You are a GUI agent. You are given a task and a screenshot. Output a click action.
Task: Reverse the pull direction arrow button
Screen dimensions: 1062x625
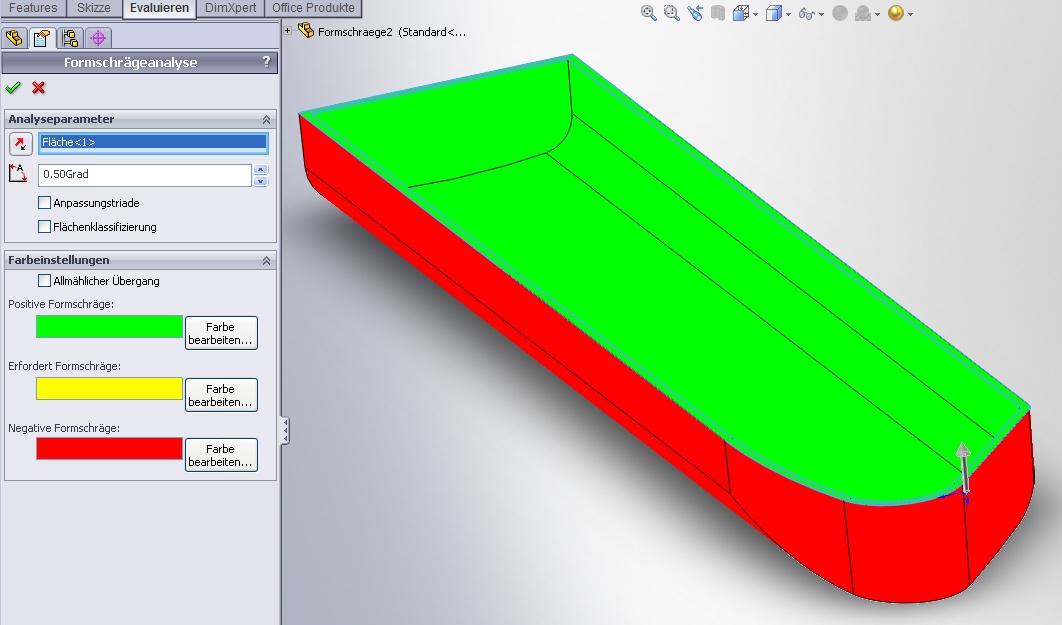tap(20, 144)
